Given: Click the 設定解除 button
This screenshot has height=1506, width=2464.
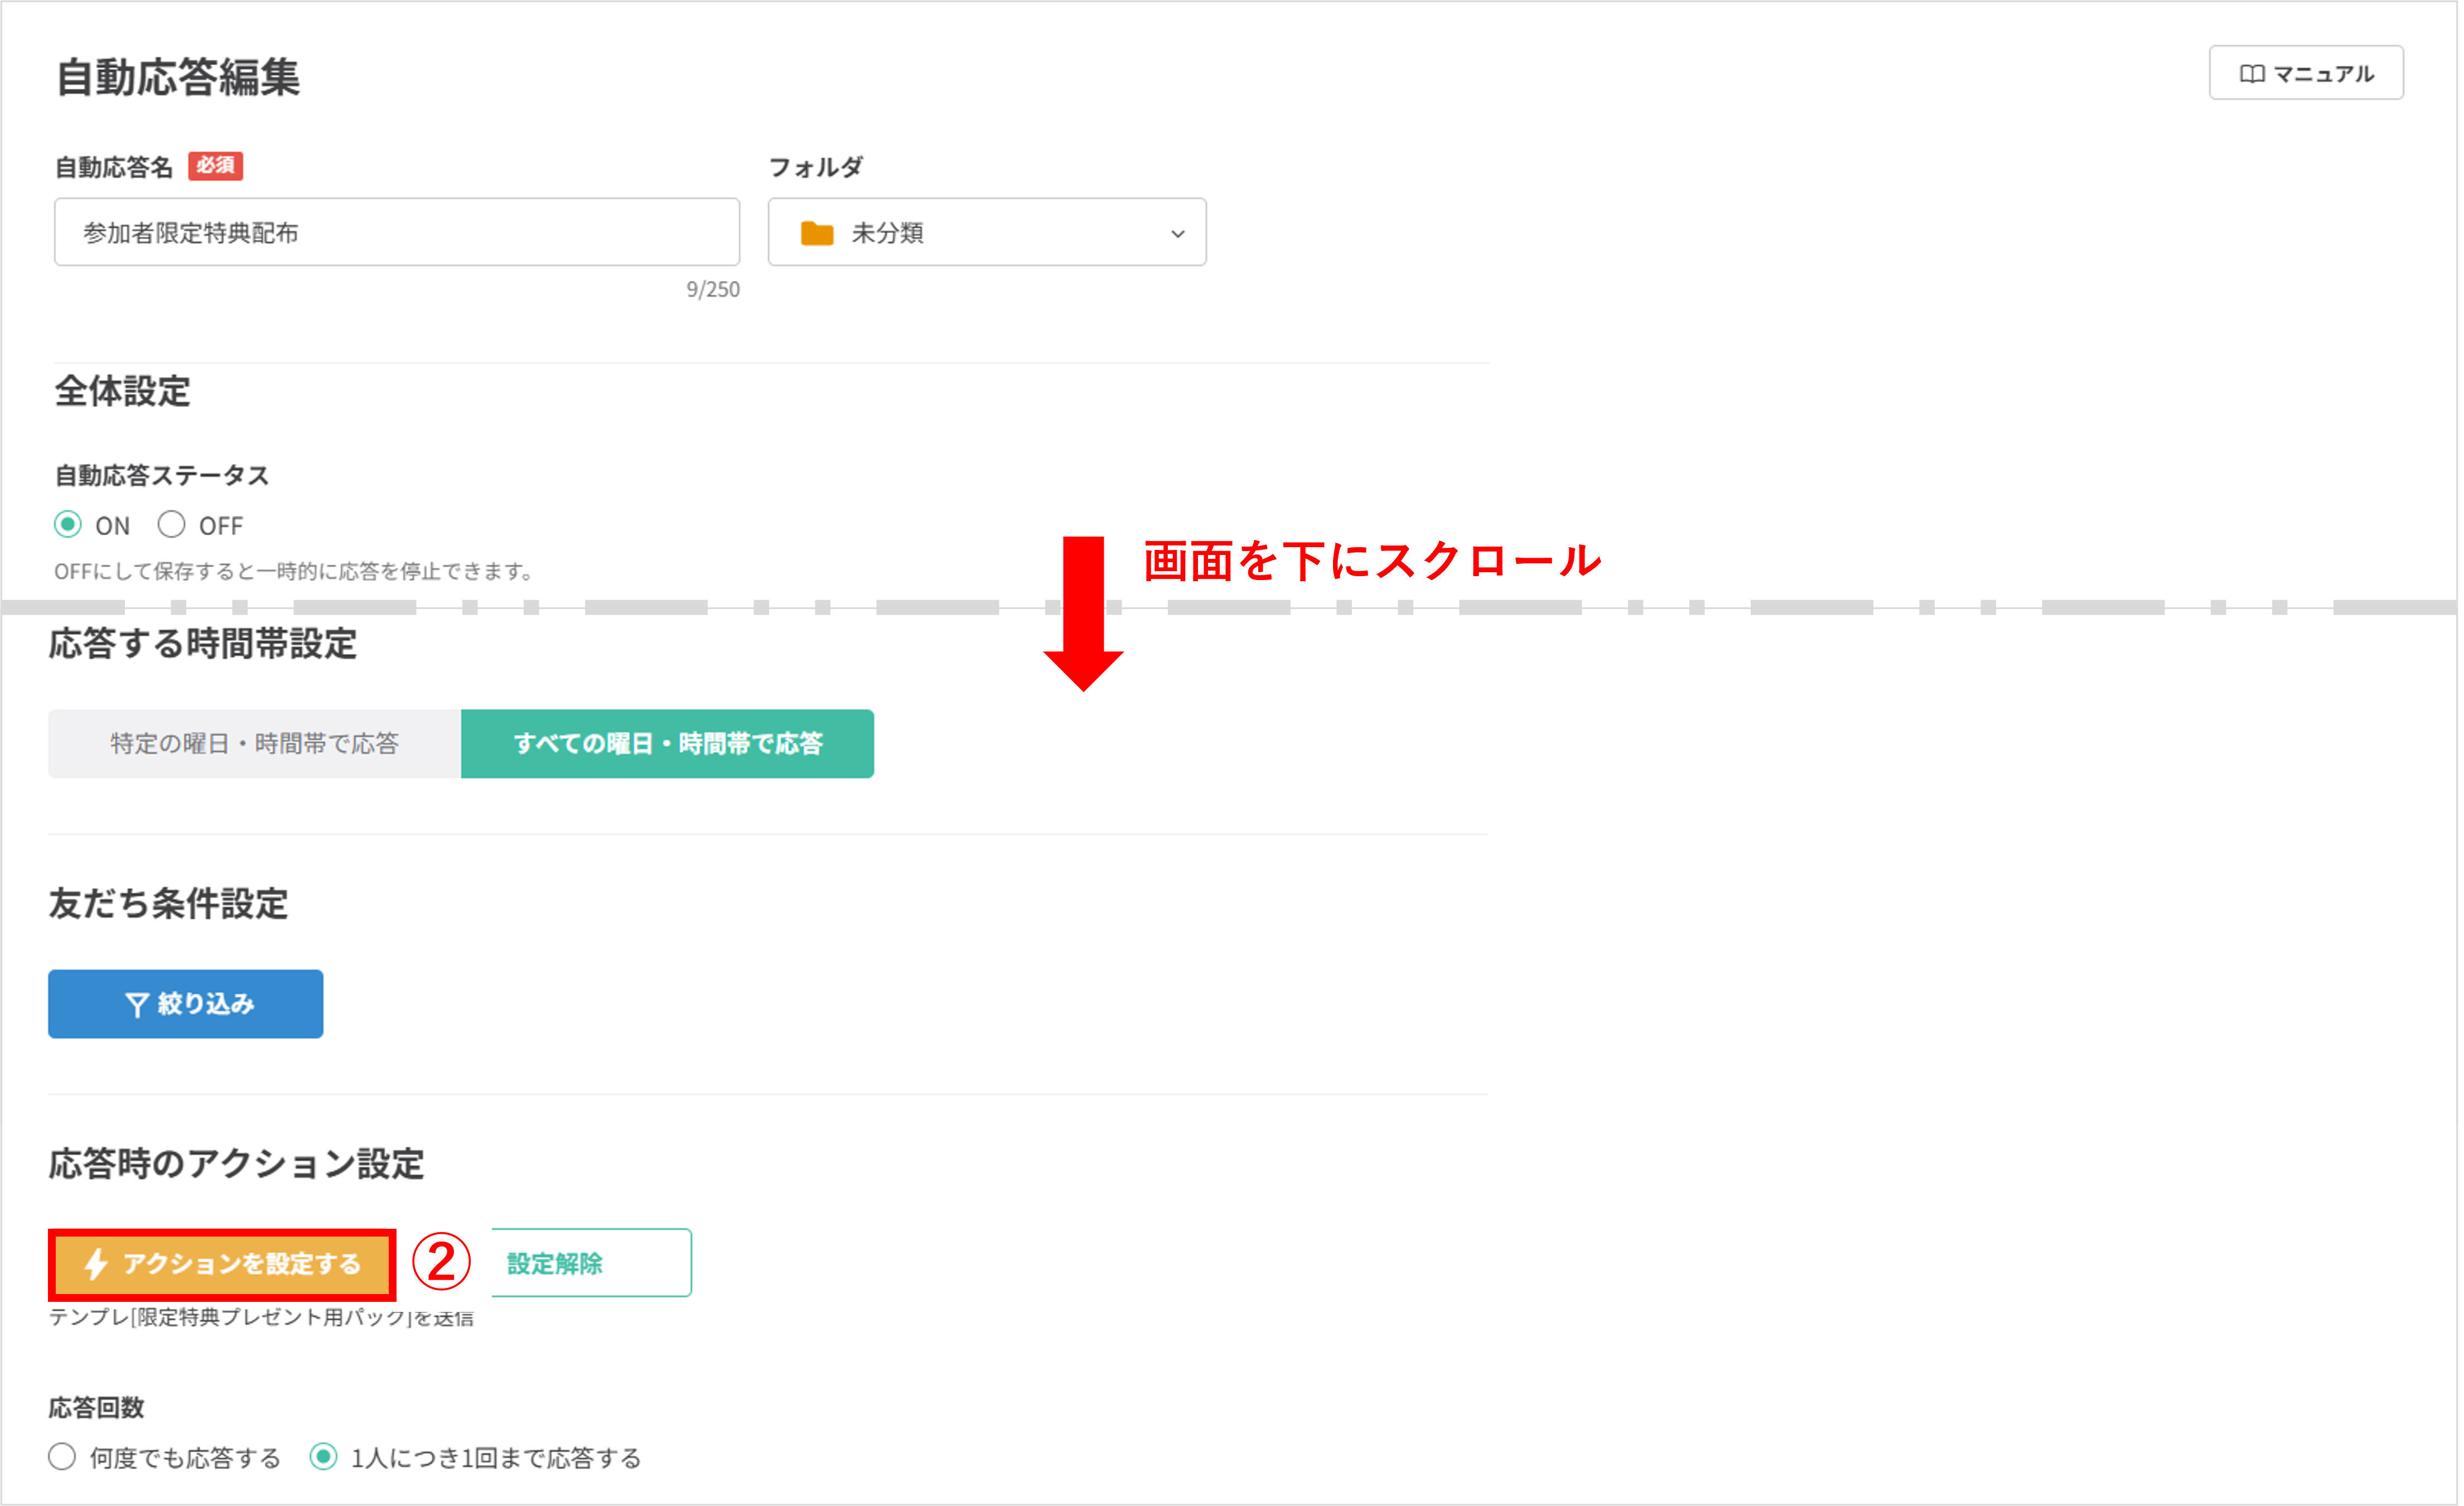Looking at the screenshot, I should [589, 1263].
